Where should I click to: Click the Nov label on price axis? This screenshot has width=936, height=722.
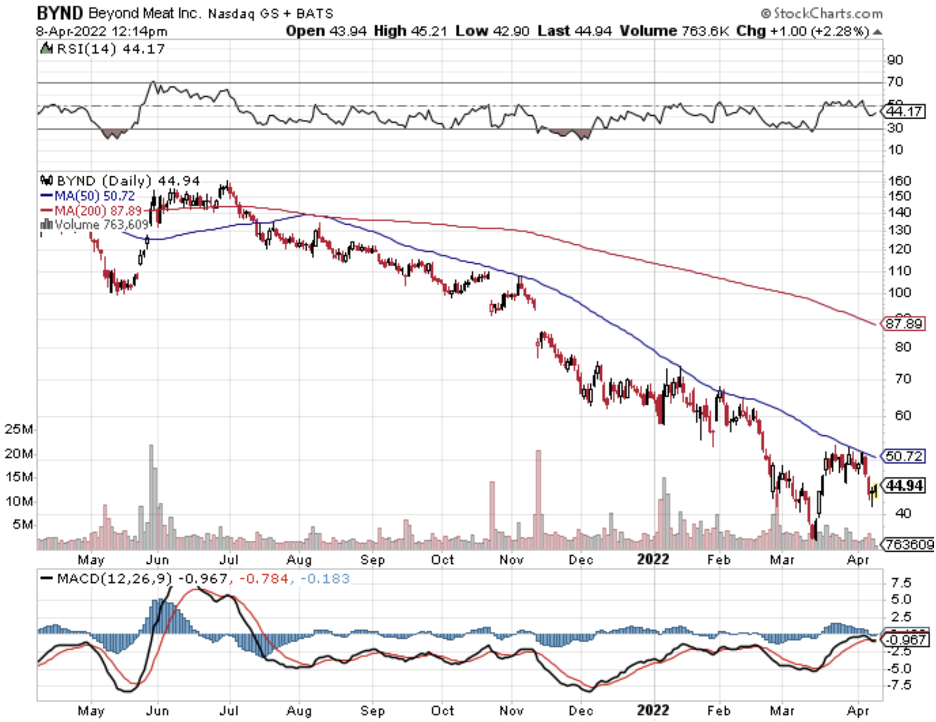pos(511,560)
